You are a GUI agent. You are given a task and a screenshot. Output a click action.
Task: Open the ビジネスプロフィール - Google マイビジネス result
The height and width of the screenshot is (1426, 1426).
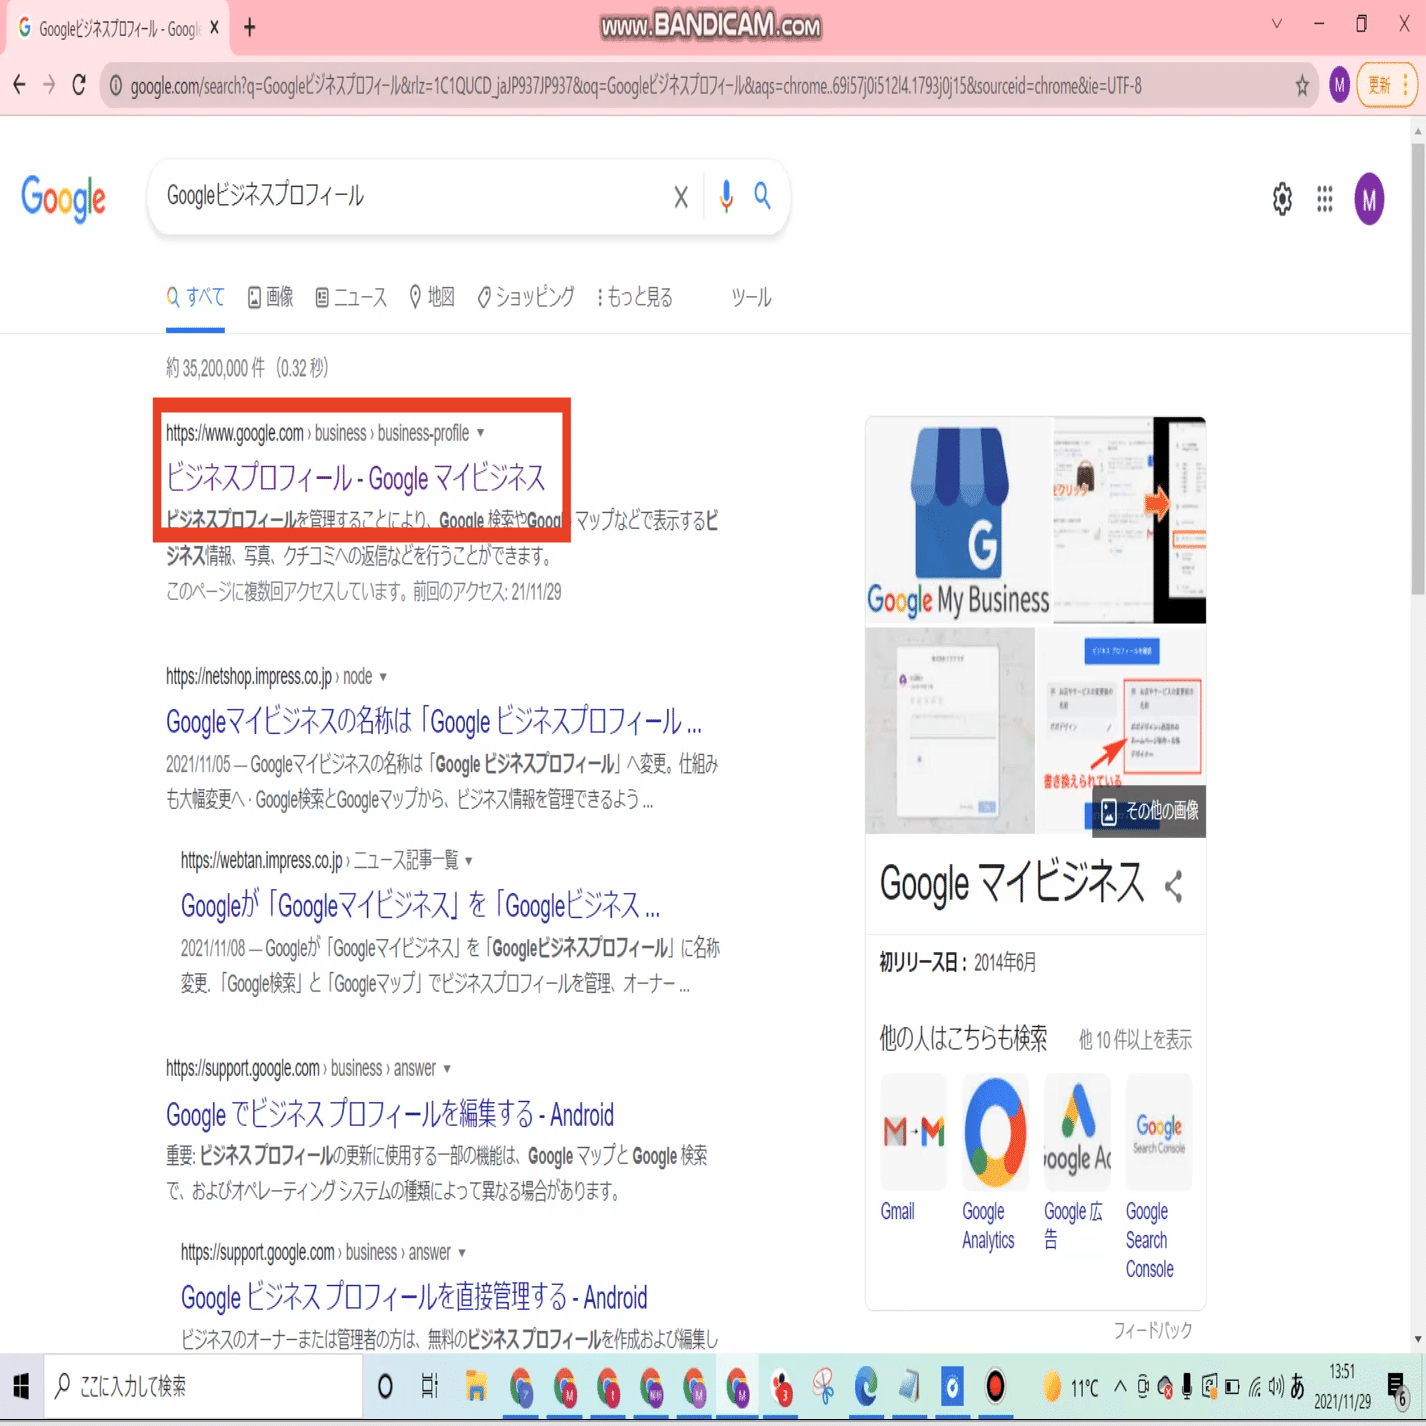coord(357,479)
